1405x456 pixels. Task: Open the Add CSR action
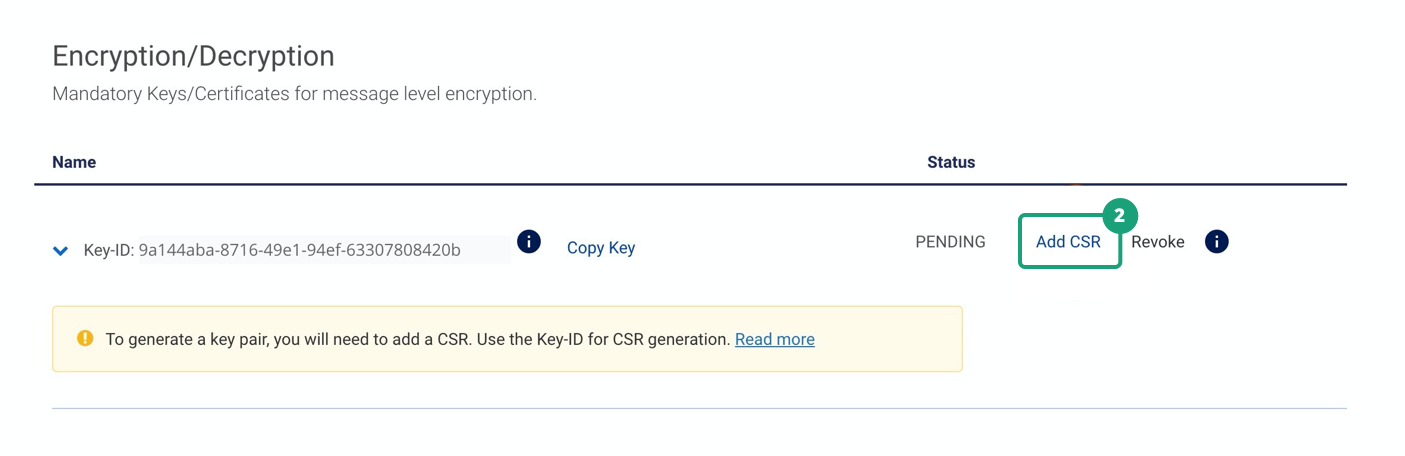pos(1069,242)
